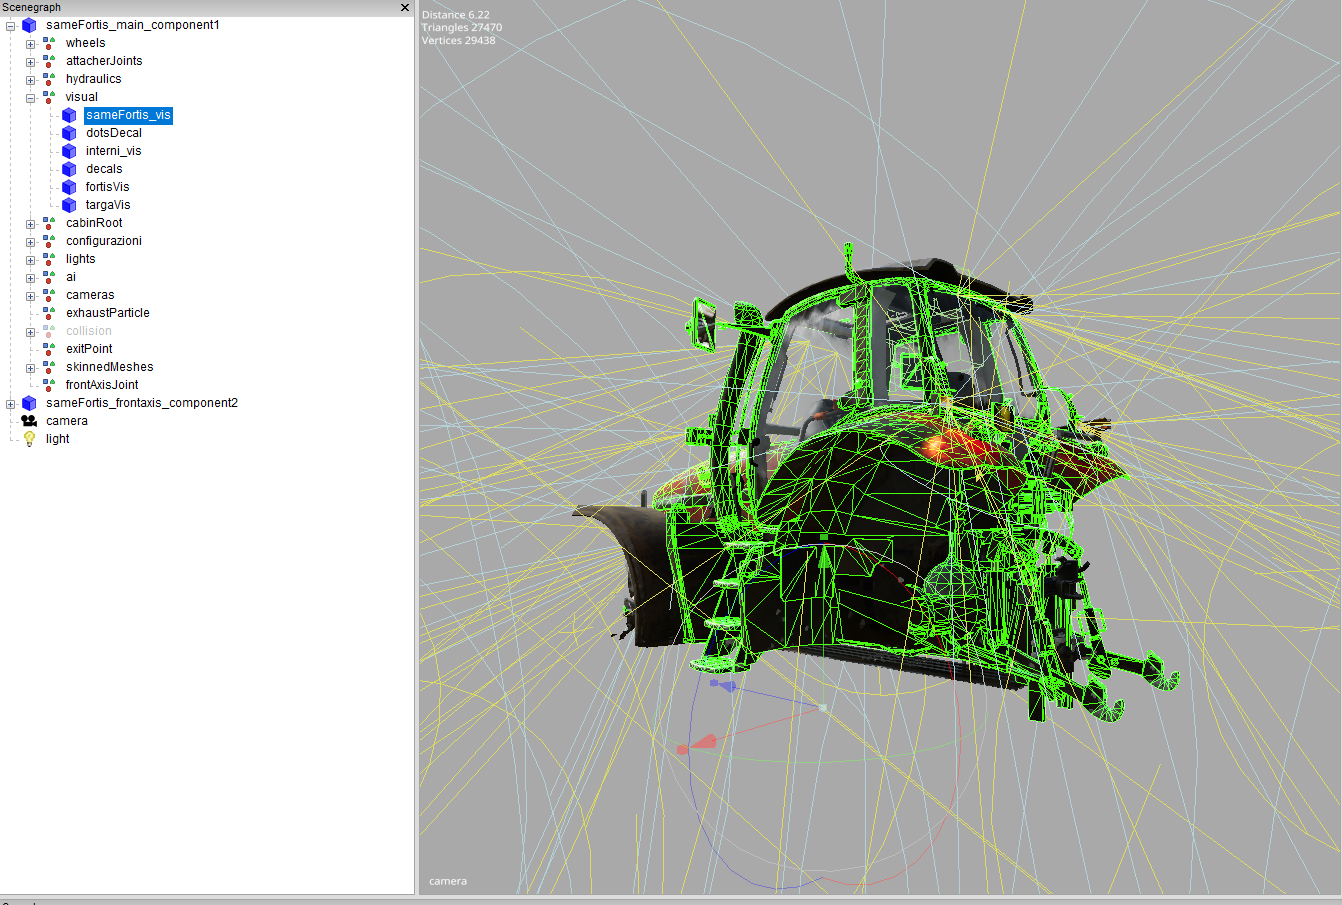The height and width of the screenshot is (905, 1342).
Task: Collapse the visual group
Action: click(x=30, y=98)
